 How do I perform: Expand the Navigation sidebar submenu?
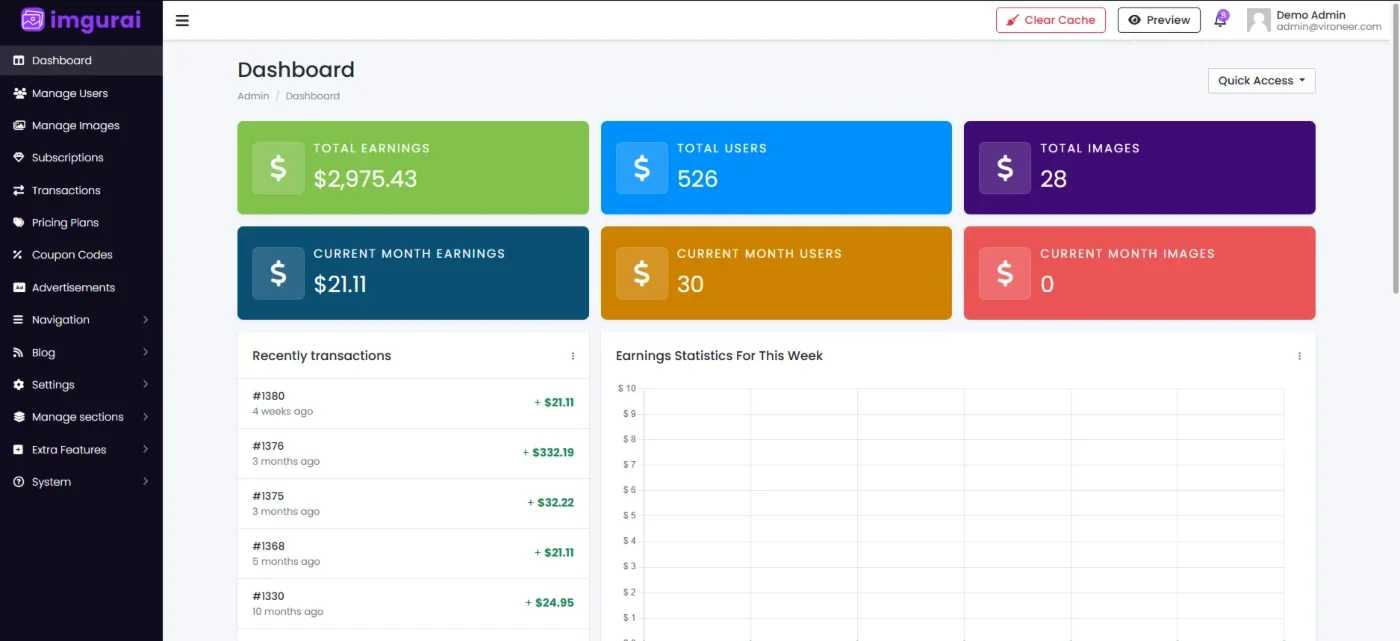(81, 320)
